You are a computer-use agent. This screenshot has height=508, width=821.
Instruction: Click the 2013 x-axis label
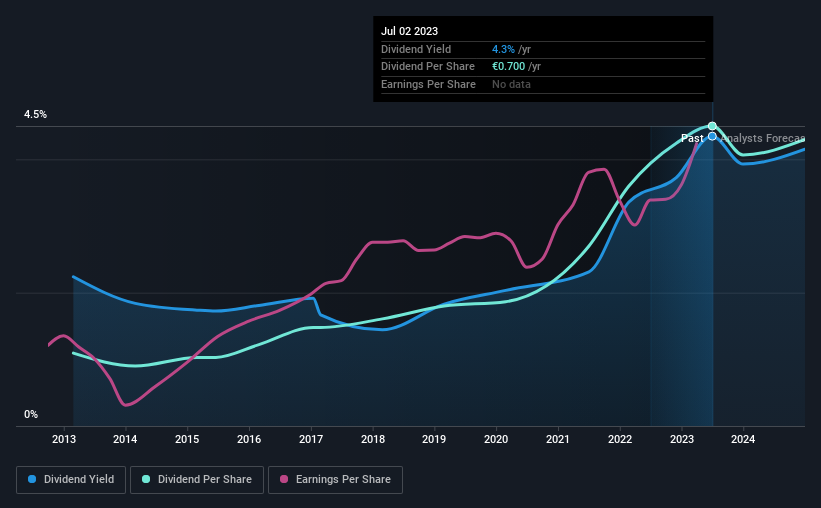click(64, 439)
